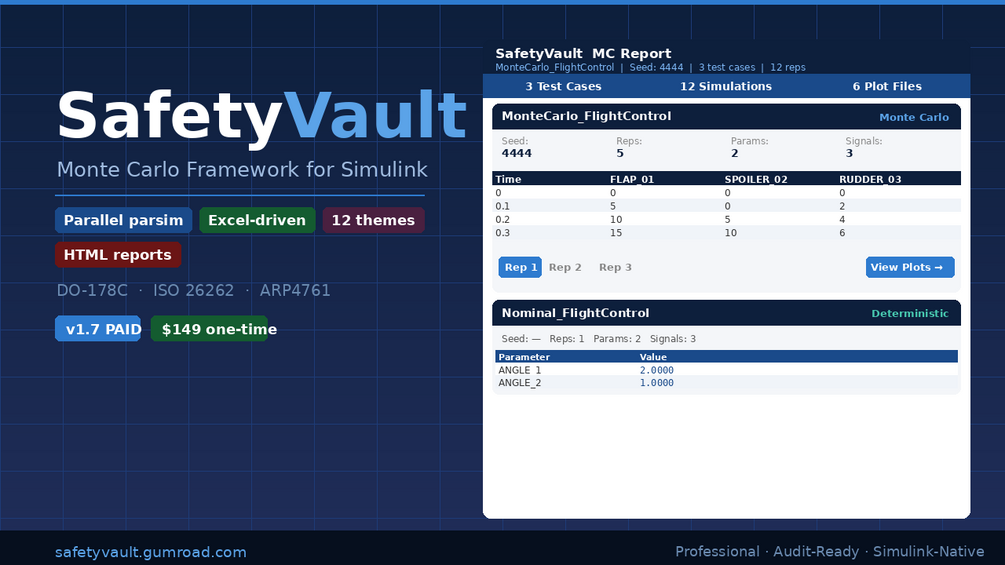Image resolution: width=1005 pixels, height=565 pixels.
Task: Click the RUDDER_03 column header
Action: (x=870, y=179)
